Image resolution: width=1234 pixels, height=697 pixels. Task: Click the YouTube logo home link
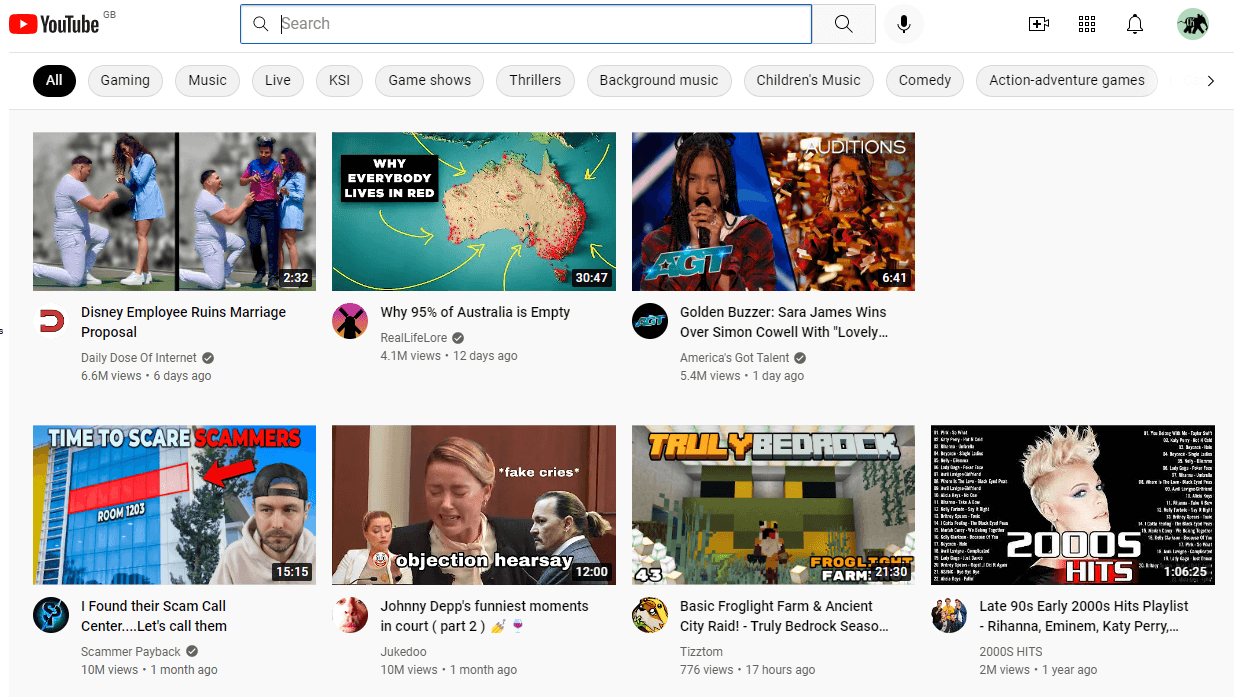point(54,24)
